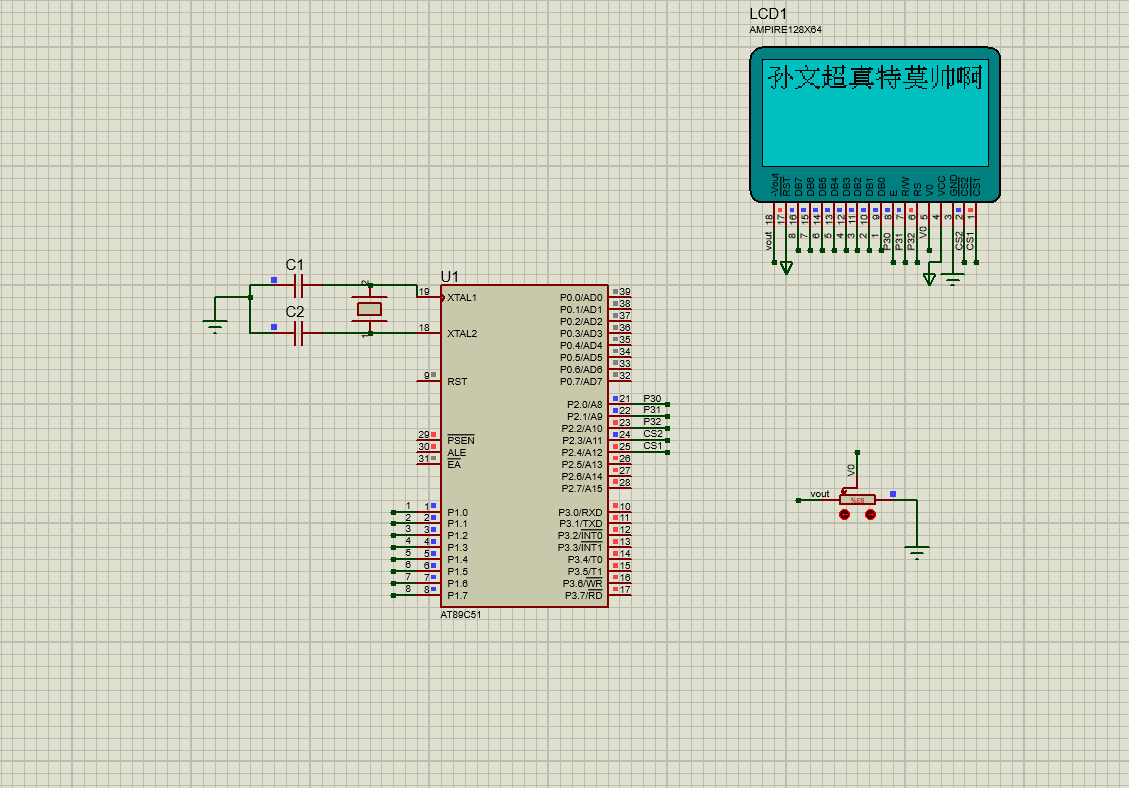Click the P2.7/A15 pin label

coord(582,488)
